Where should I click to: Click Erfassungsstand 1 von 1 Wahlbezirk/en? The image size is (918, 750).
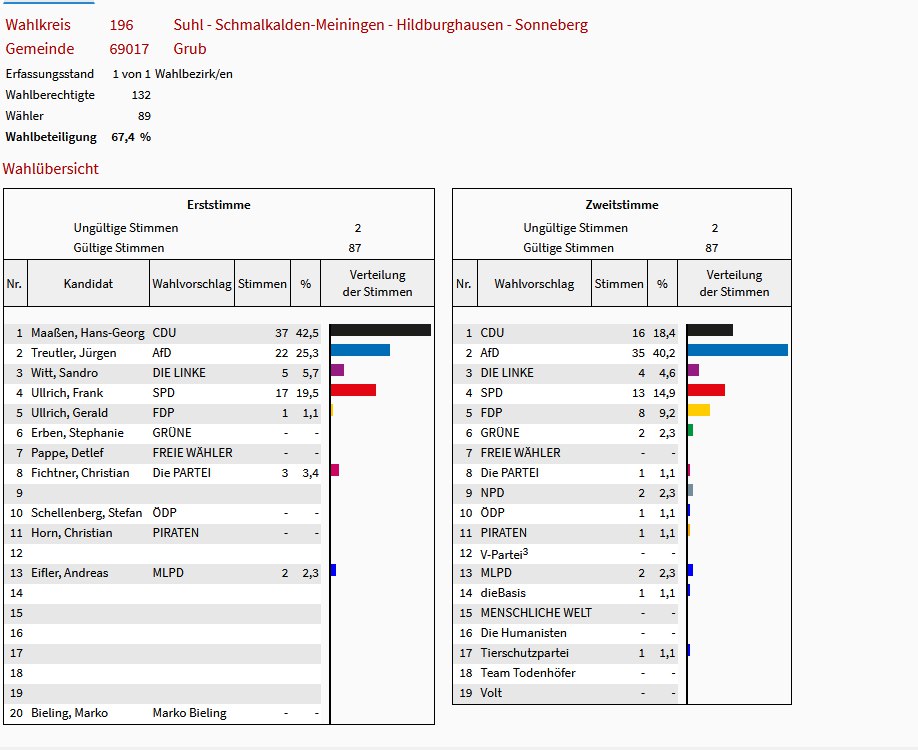click(x=173, y=74)
